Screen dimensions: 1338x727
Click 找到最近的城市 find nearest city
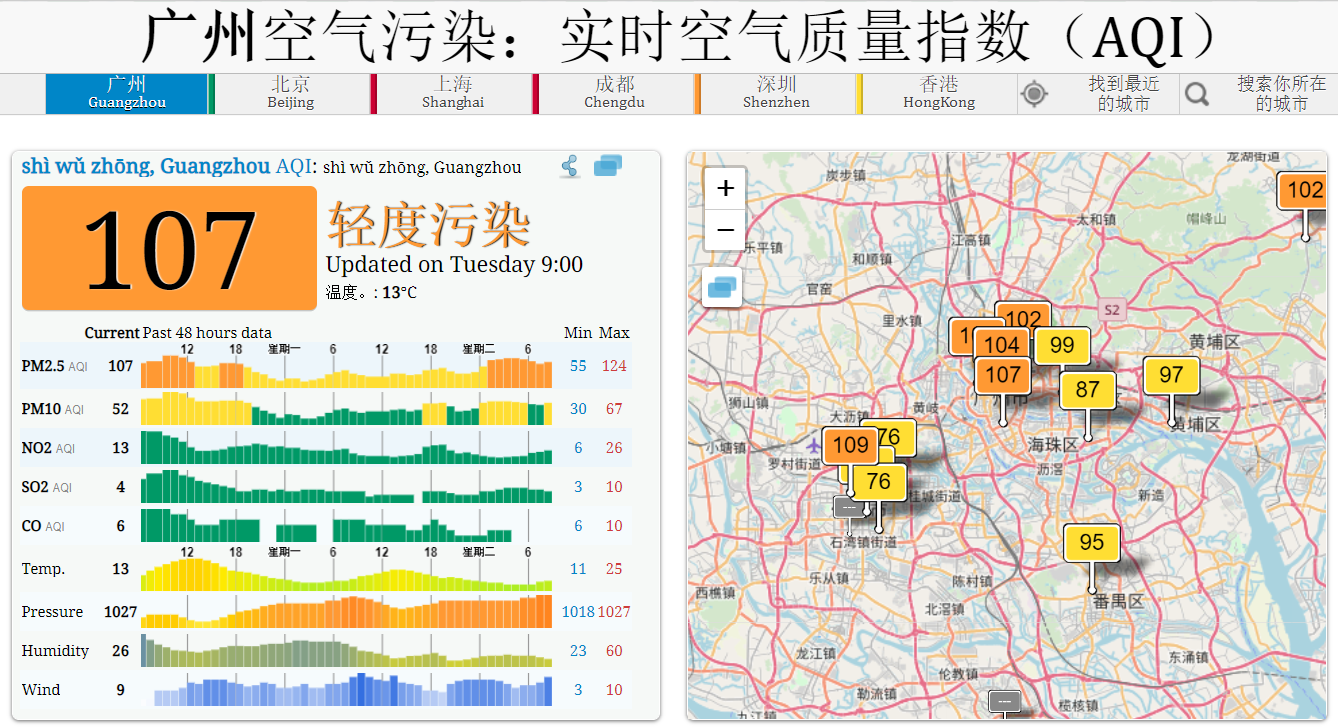(x=1123, y=94)
